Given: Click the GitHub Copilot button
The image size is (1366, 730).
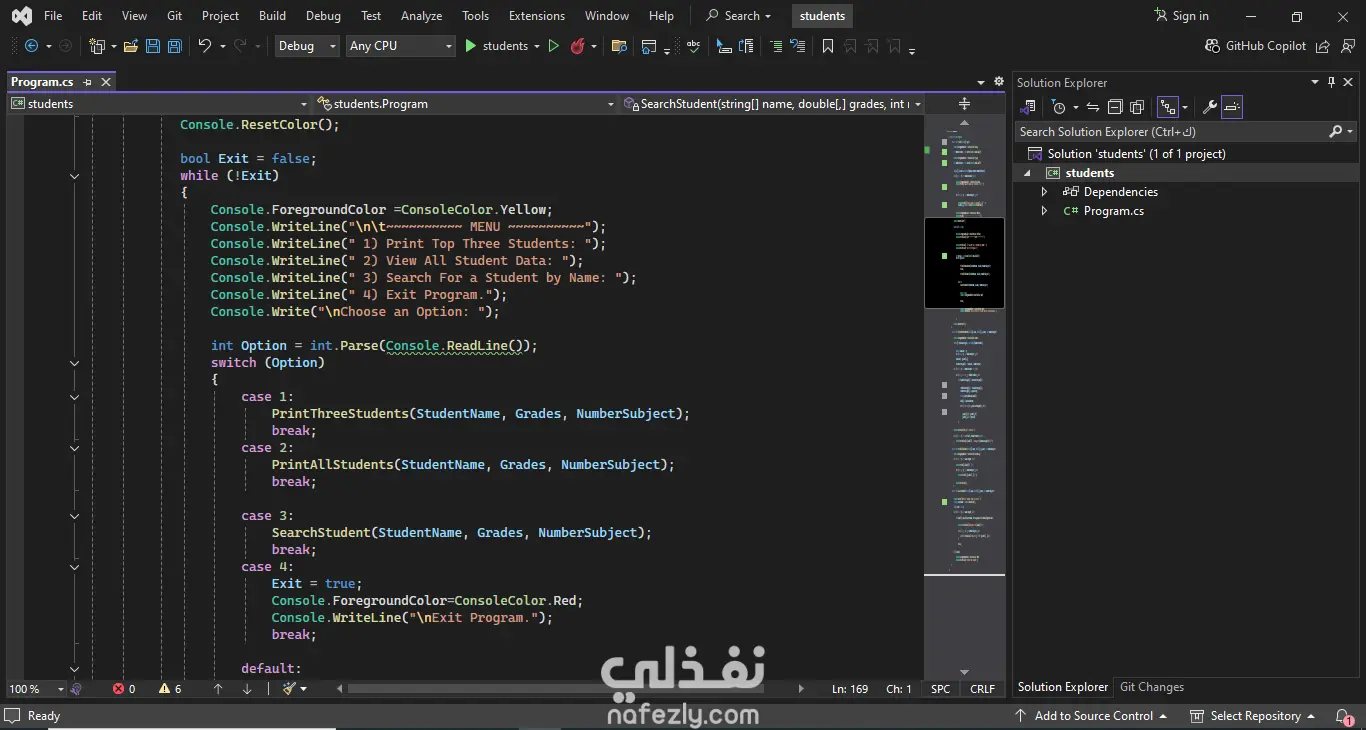Looking at the screenshot, I should [1255, 46].
